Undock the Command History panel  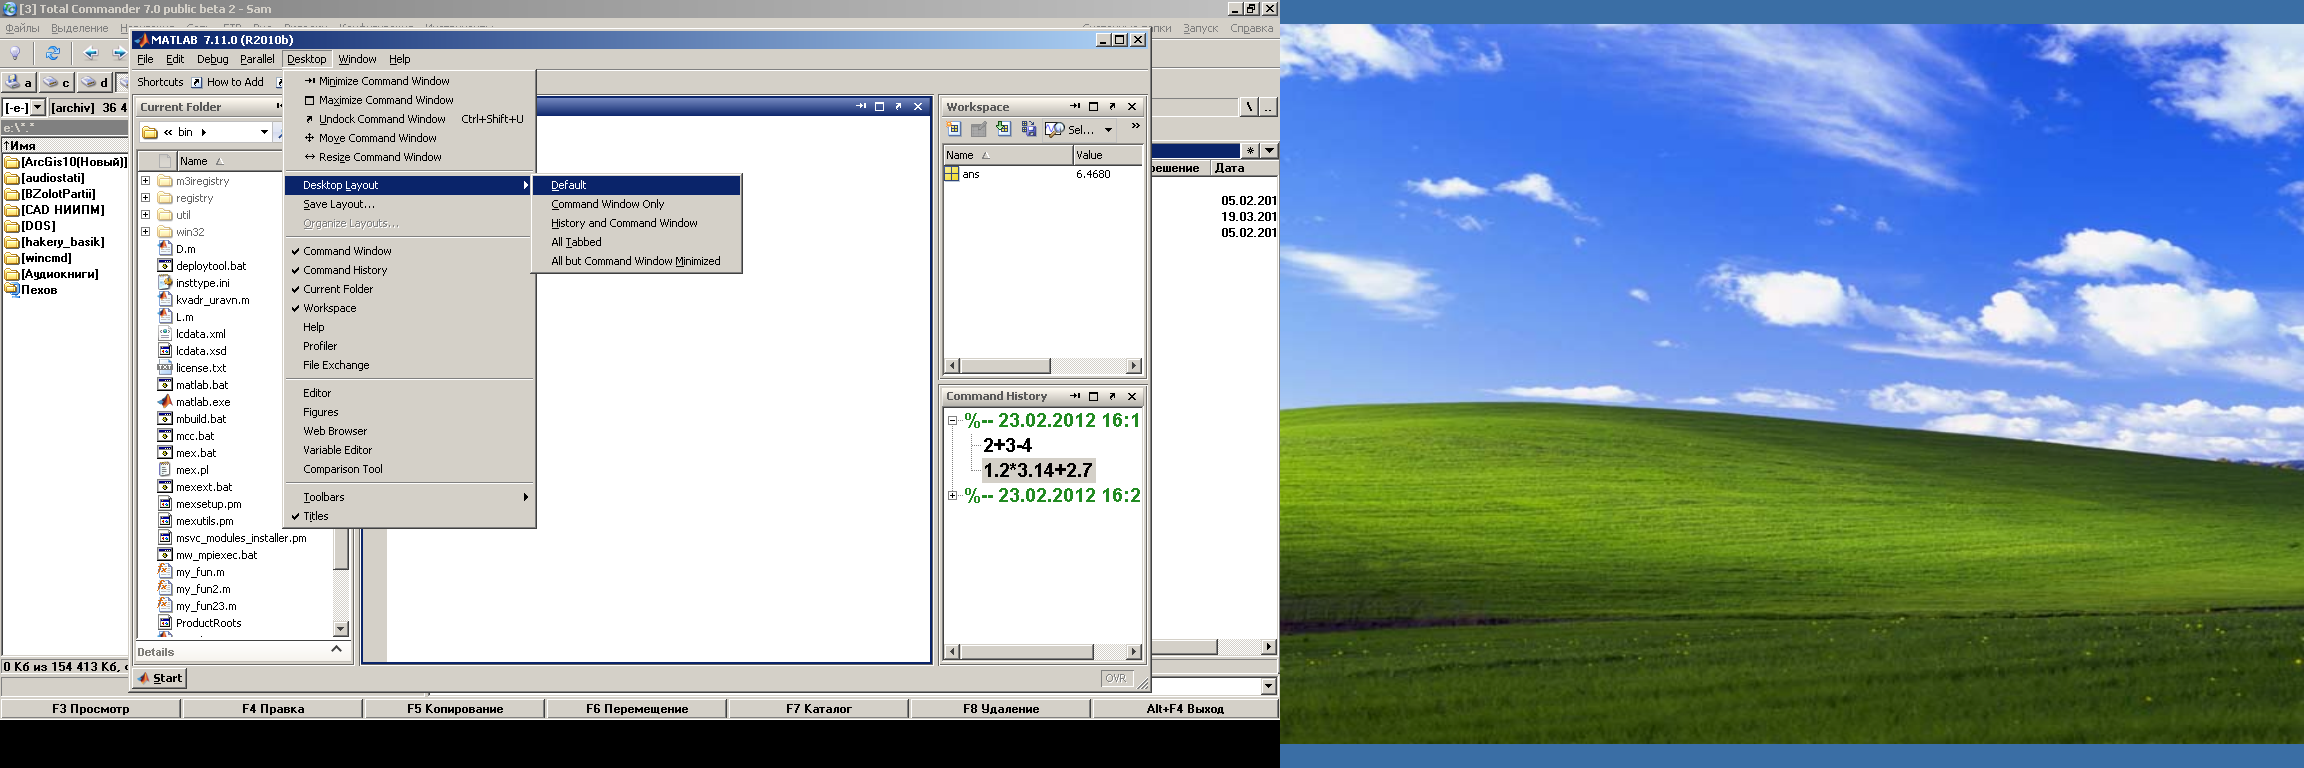(1112, 396)
